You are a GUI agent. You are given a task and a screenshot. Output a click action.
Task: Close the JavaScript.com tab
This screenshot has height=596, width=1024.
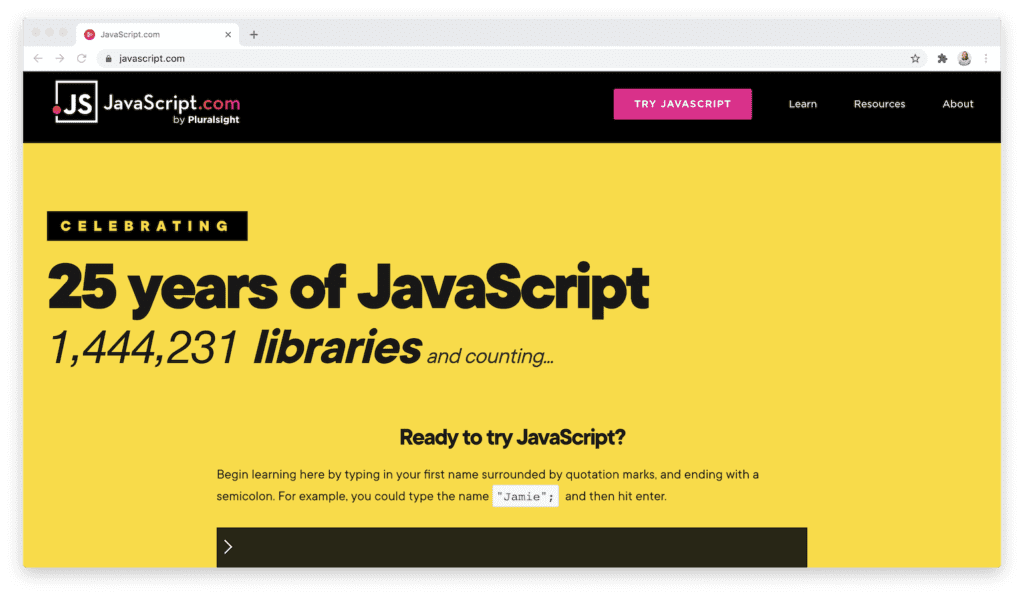[x=228, y=35]
